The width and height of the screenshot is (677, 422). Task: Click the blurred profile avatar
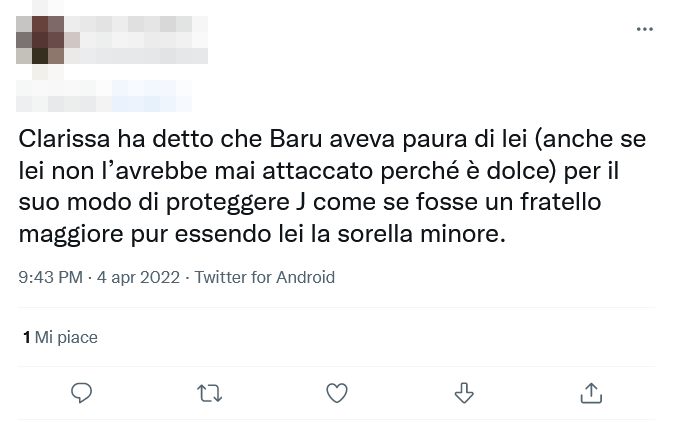tap(41, 40)
